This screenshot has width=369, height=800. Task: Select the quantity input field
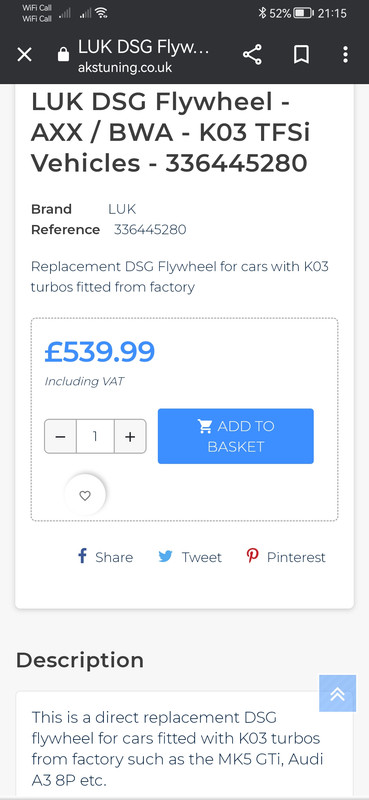(95, 437)
